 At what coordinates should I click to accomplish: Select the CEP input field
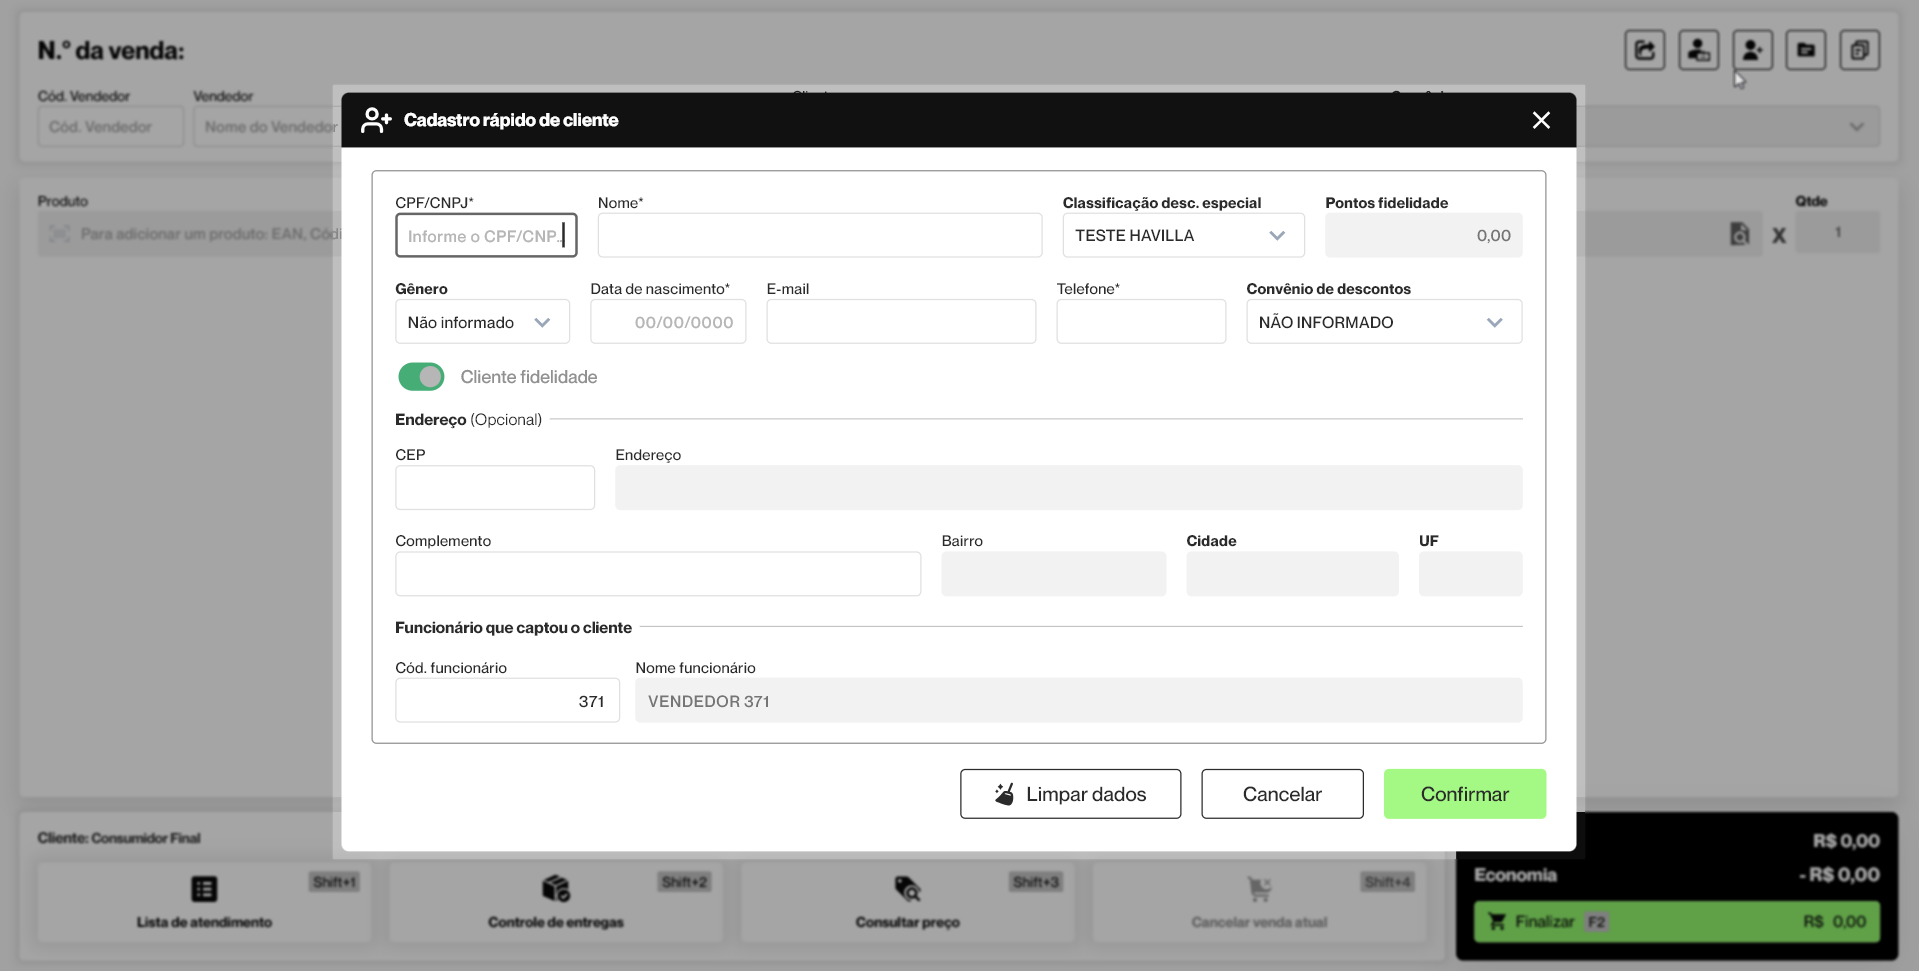(495, 488)
